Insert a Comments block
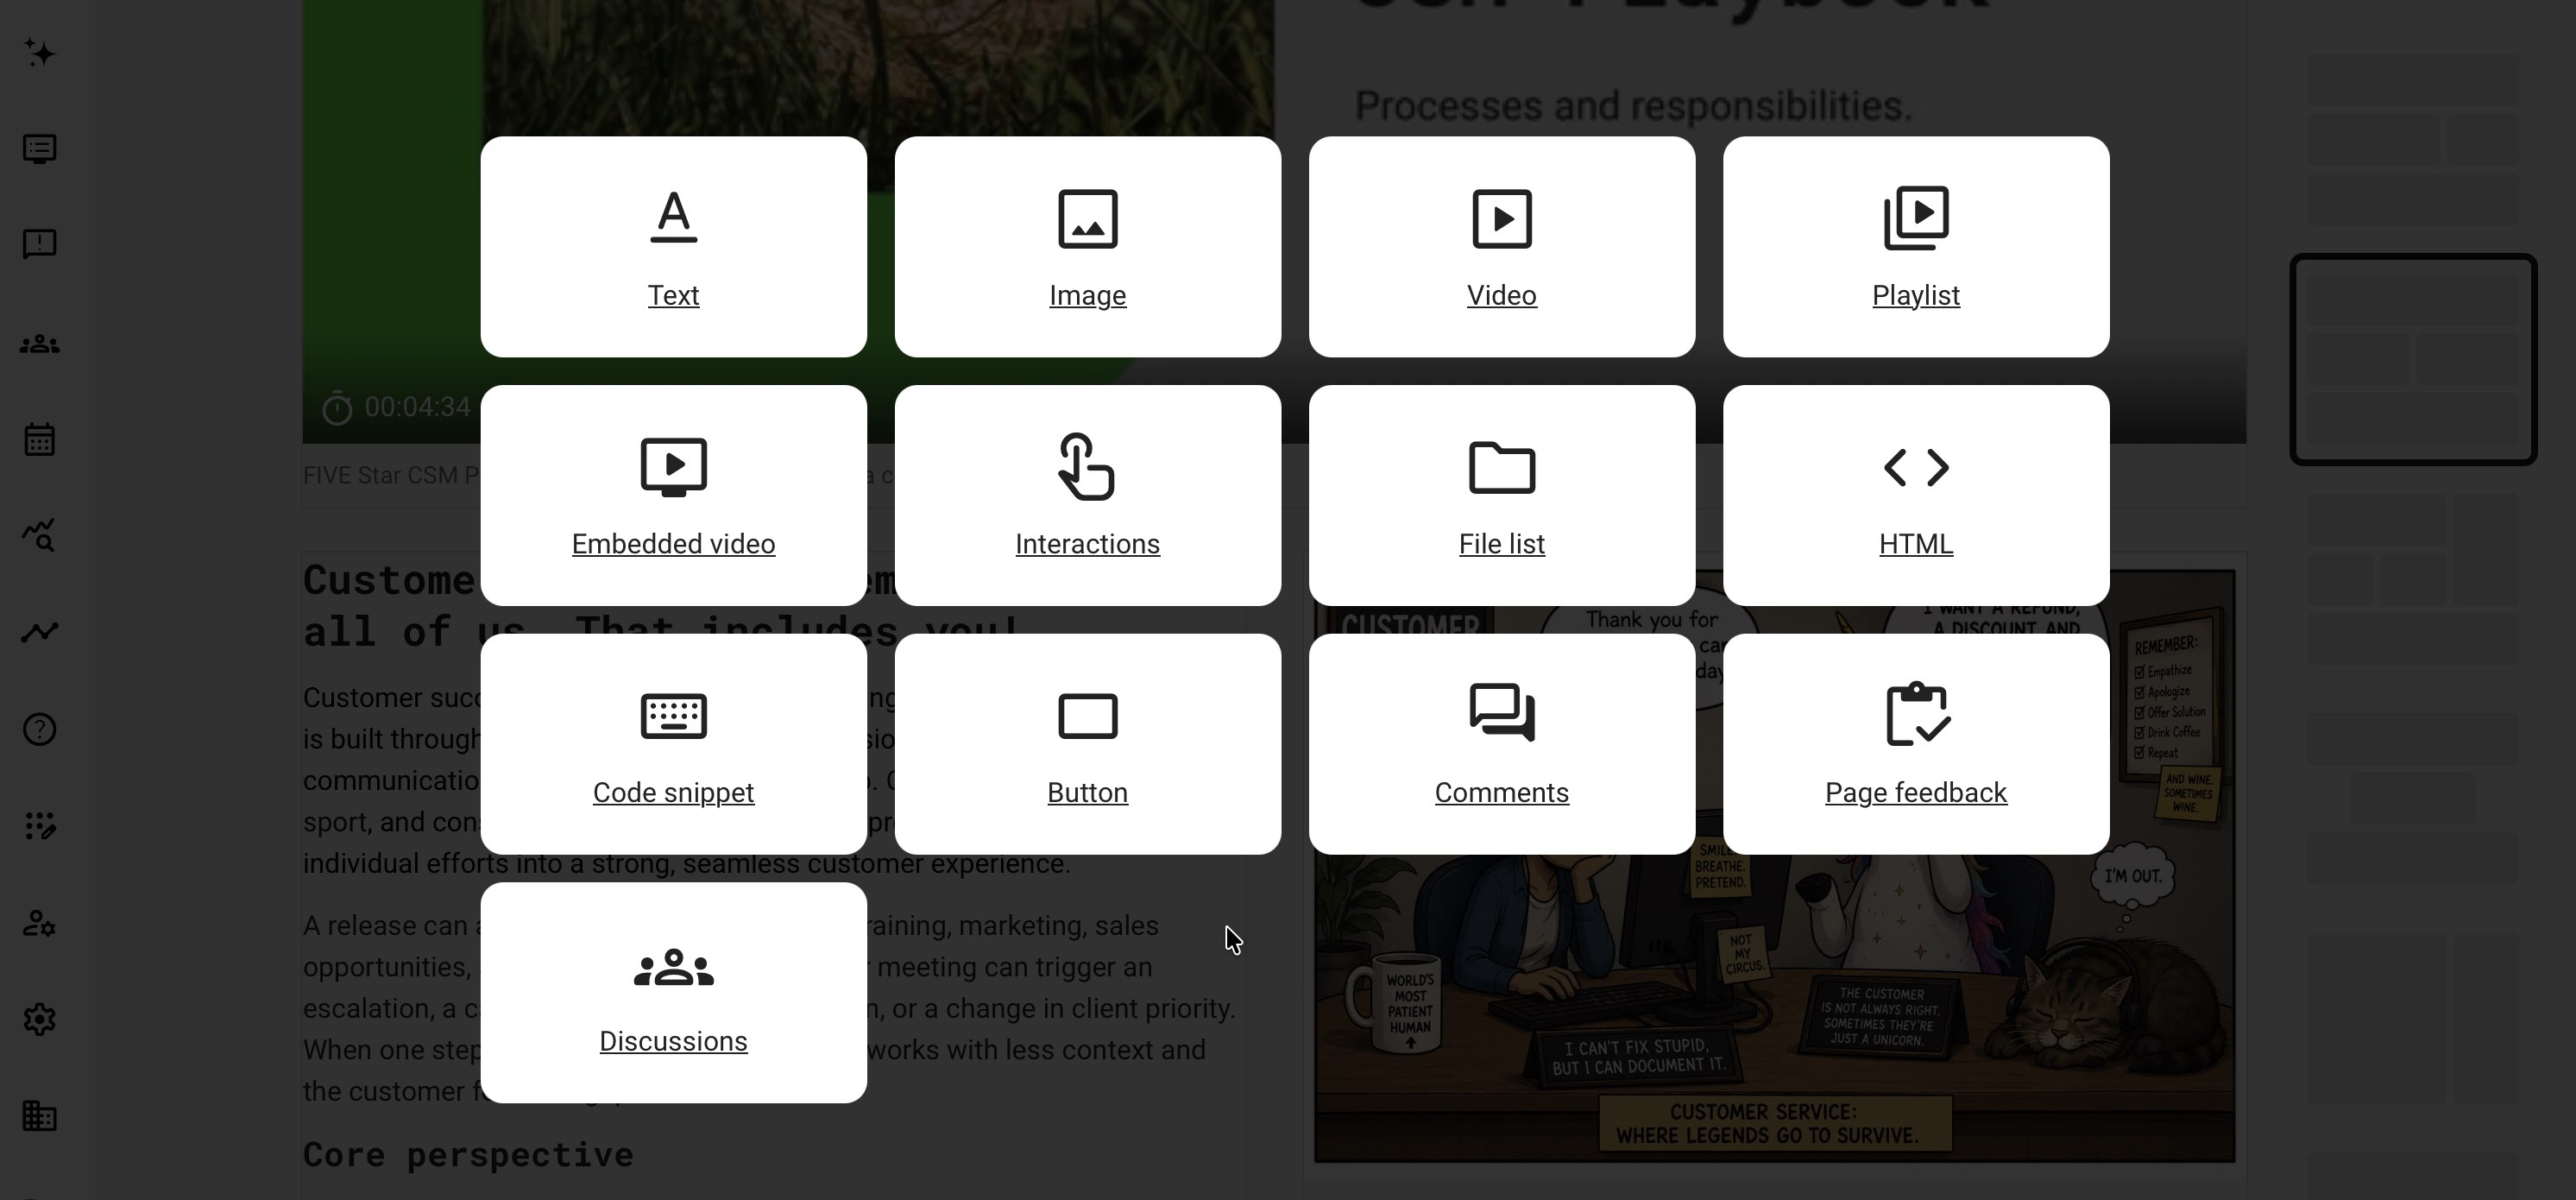 click(x=1501, y=744)
